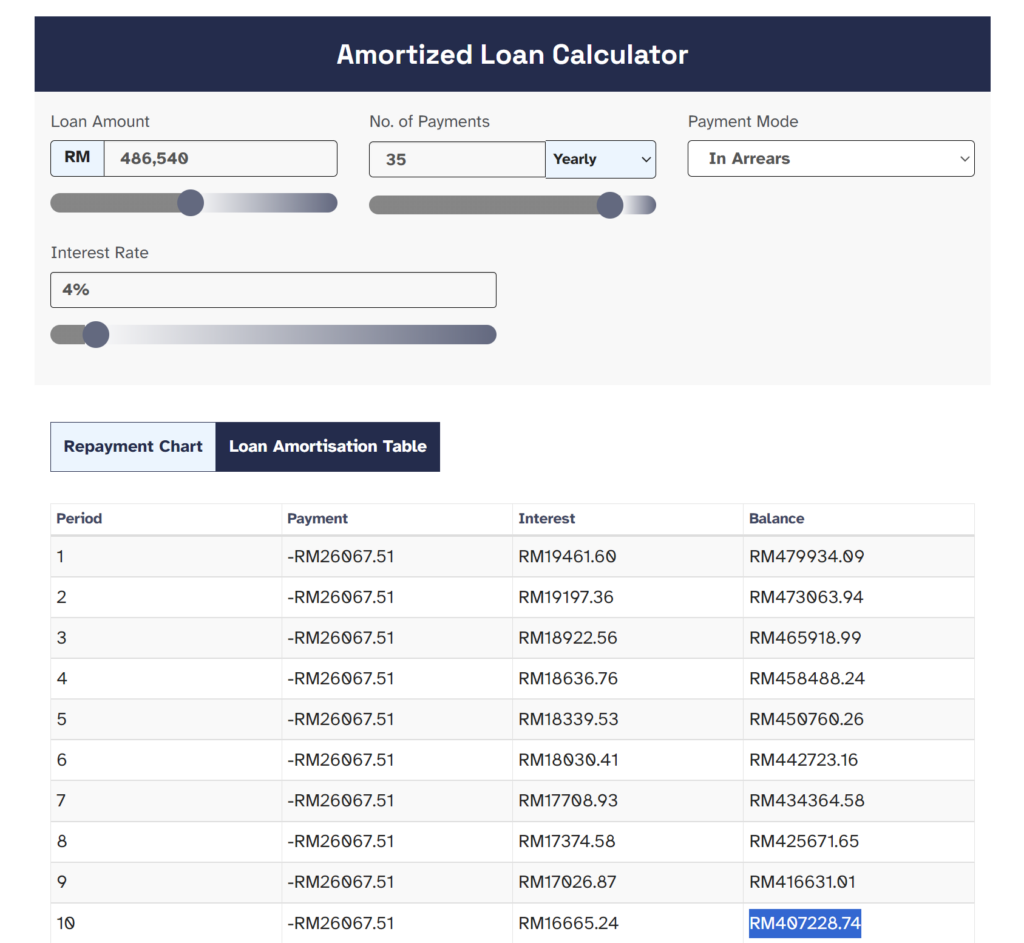This screenshot has width=1024, height=943.
Task: Click the No. of Payments slider handle
Action: tap(610, 205)
